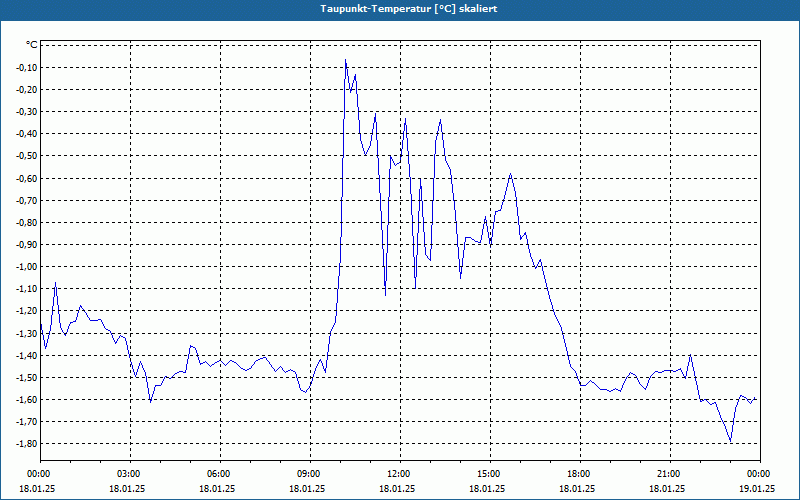Click the °C unit label on the y-axis

point(31,45)
